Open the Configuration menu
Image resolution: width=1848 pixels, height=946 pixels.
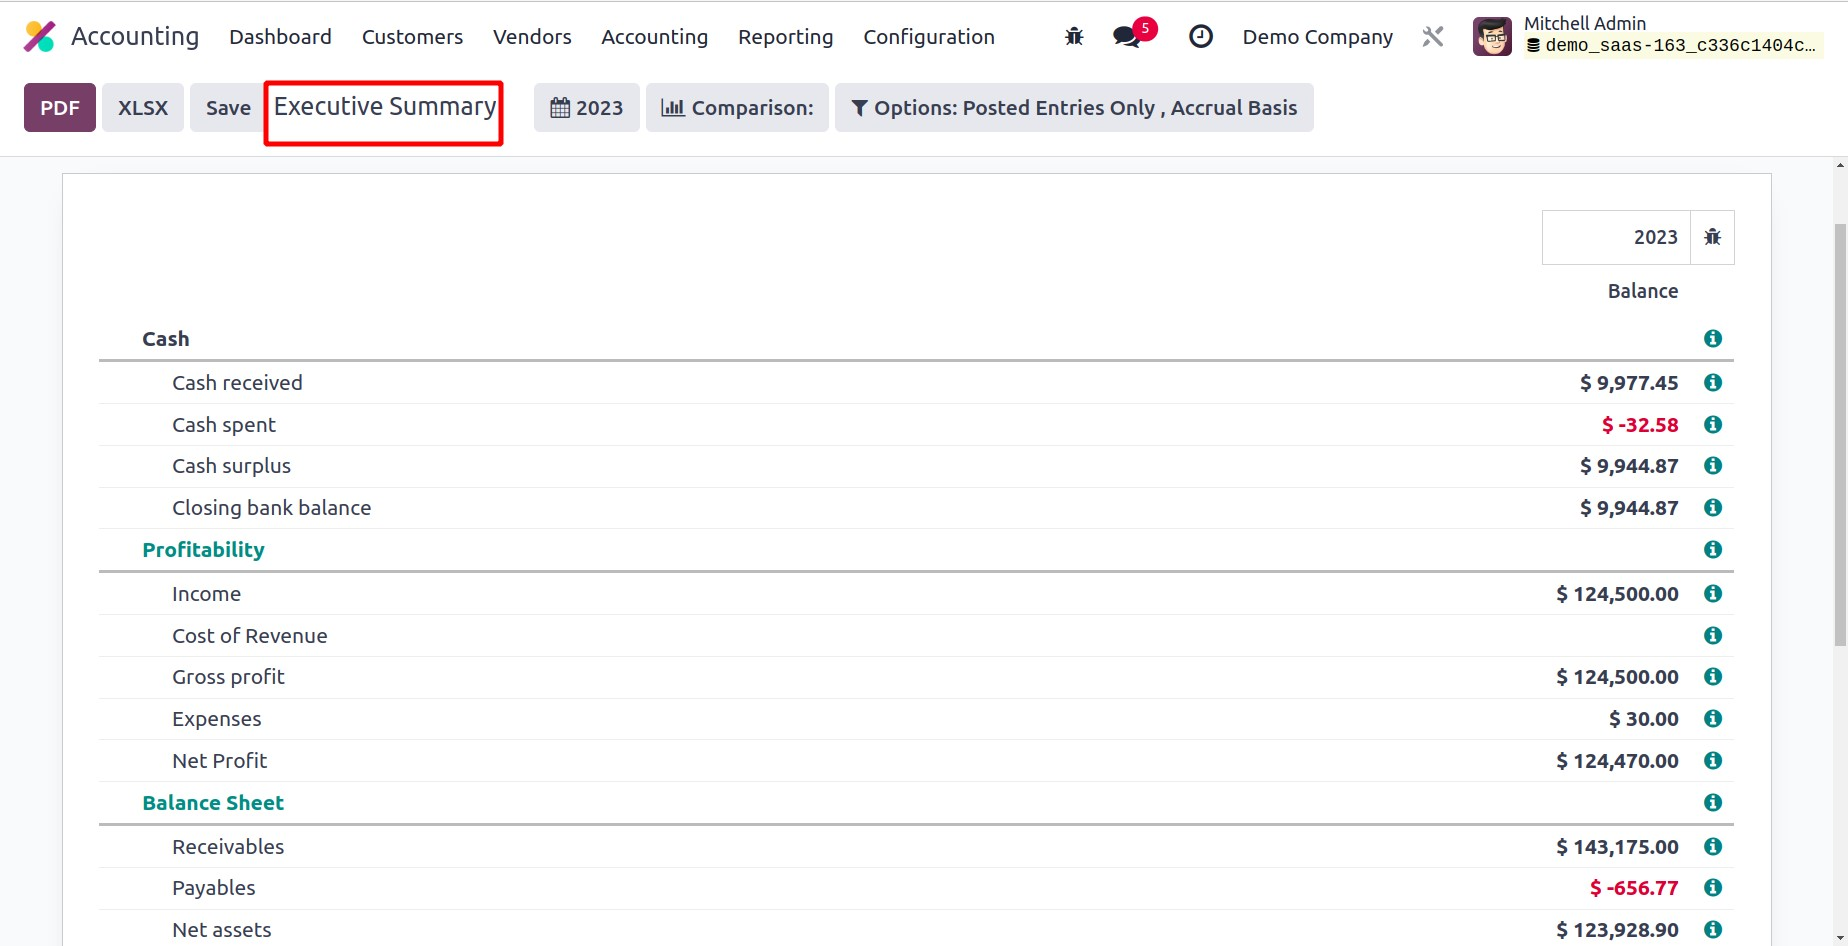[x=928, y=37]
